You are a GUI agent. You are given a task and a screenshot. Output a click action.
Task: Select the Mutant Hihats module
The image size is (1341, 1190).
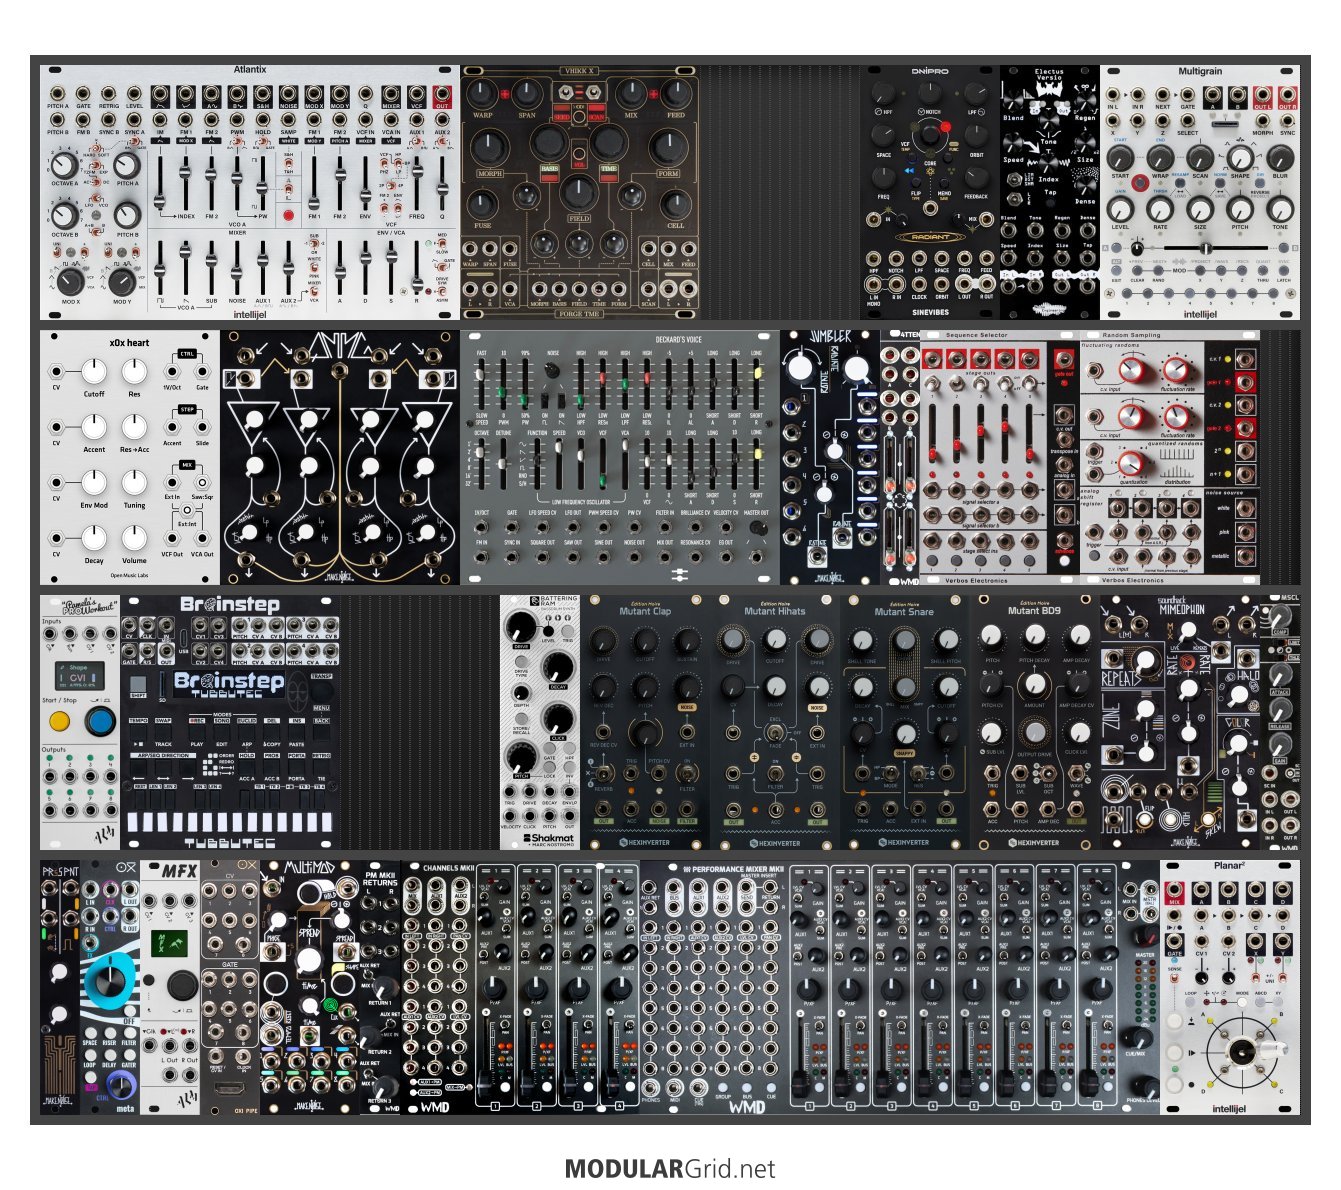[775, 722]
